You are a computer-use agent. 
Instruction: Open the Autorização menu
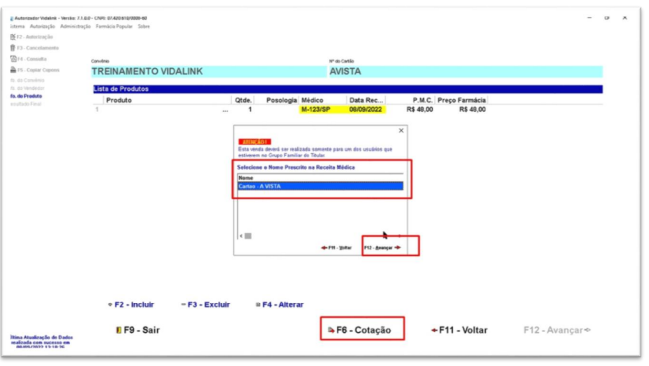tap(42, 26)
